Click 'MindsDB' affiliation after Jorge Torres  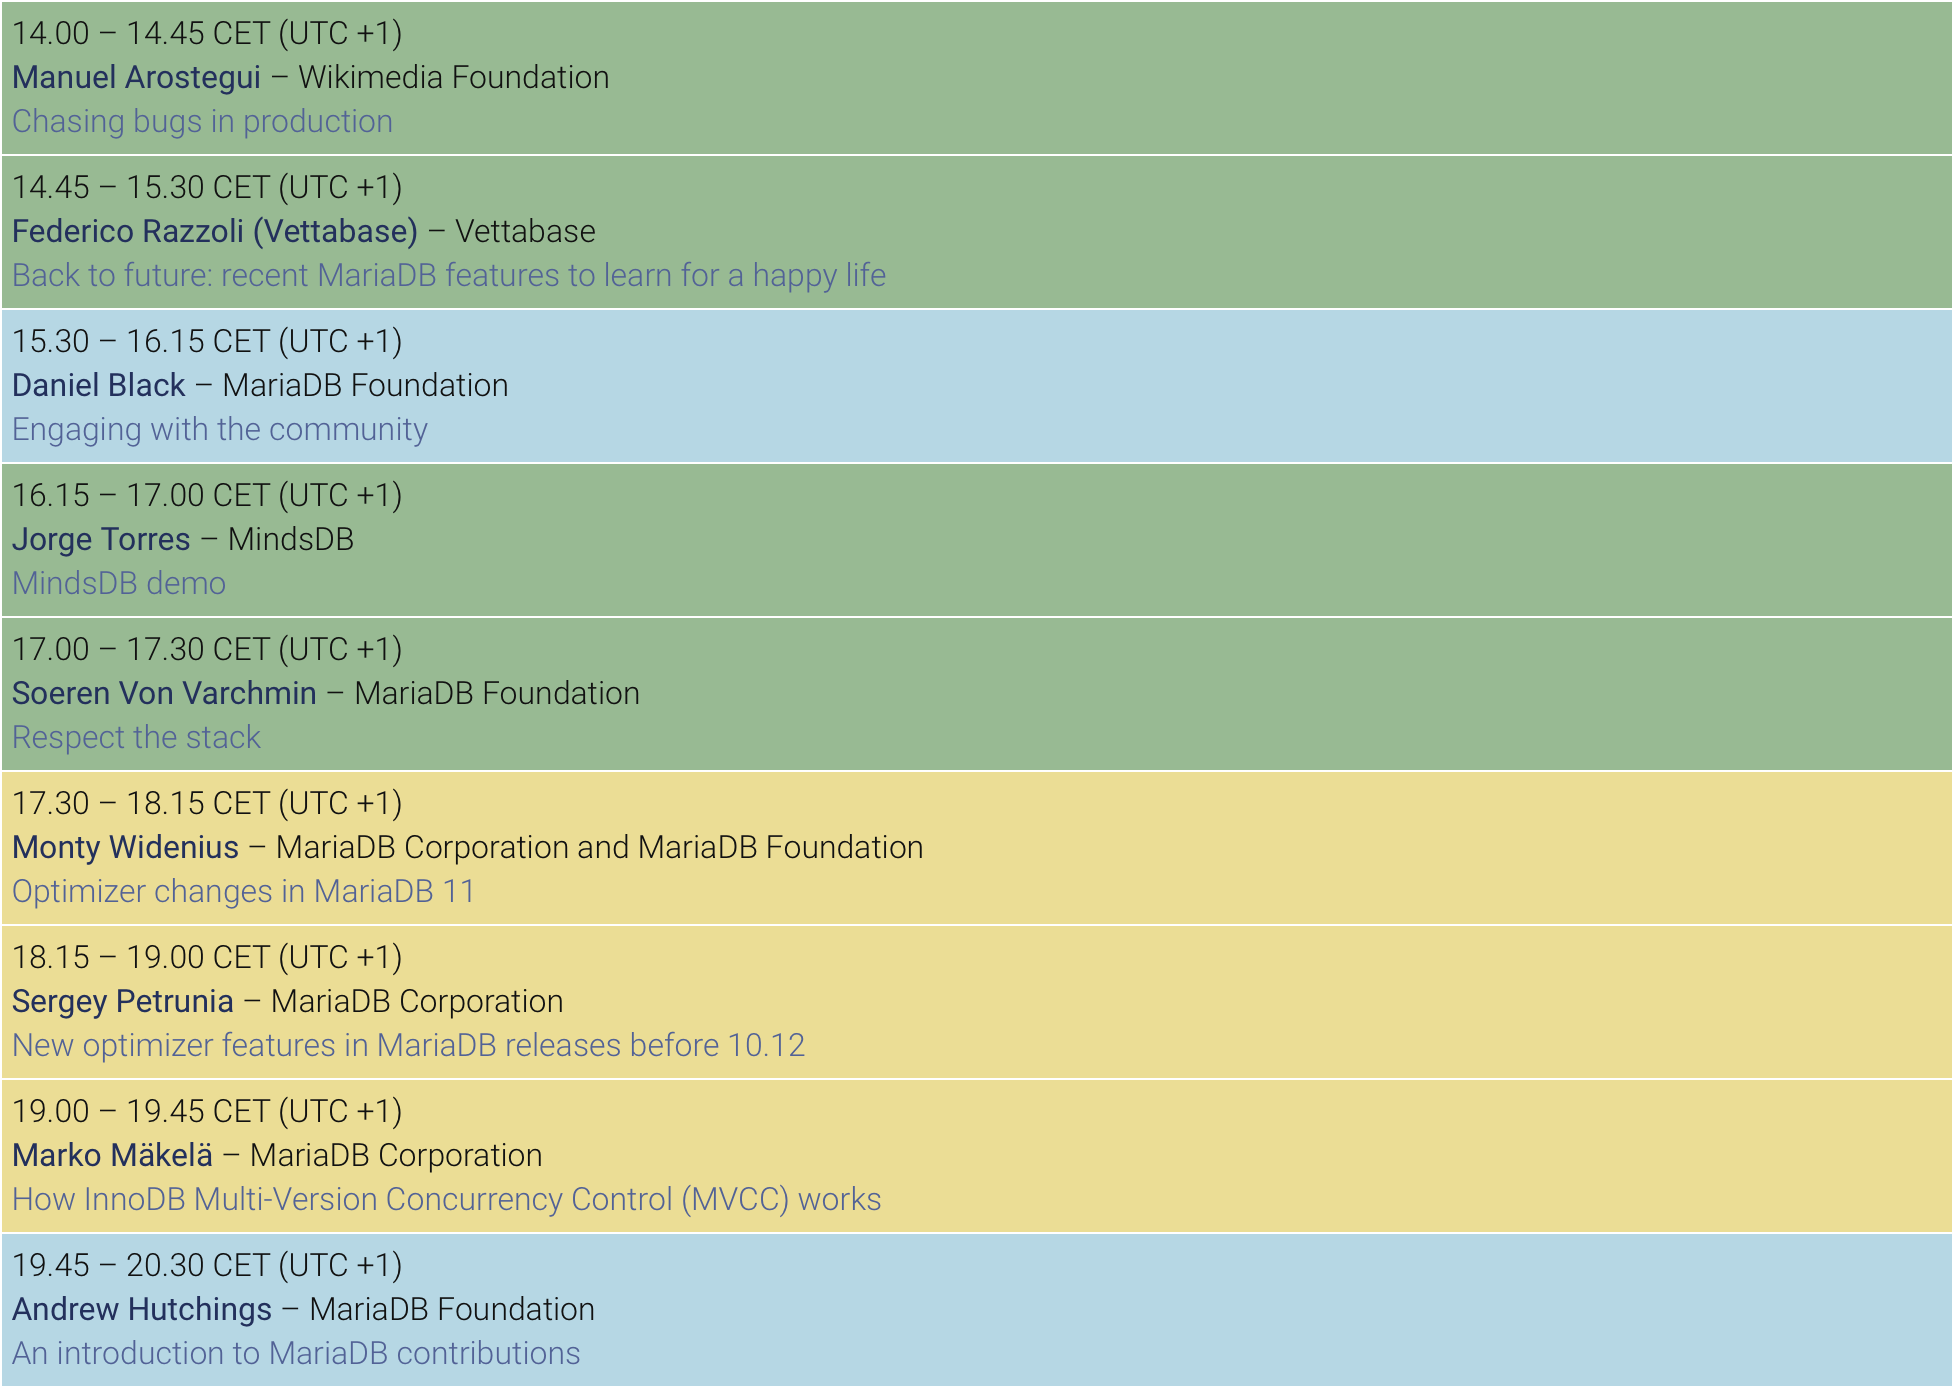(291, 540)
